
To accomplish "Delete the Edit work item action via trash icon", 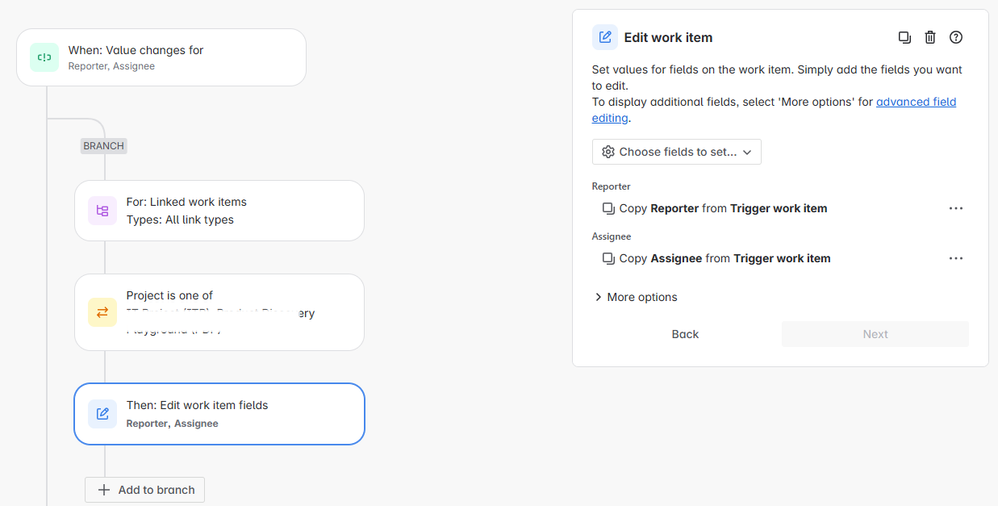I will [x=930, y=38].
